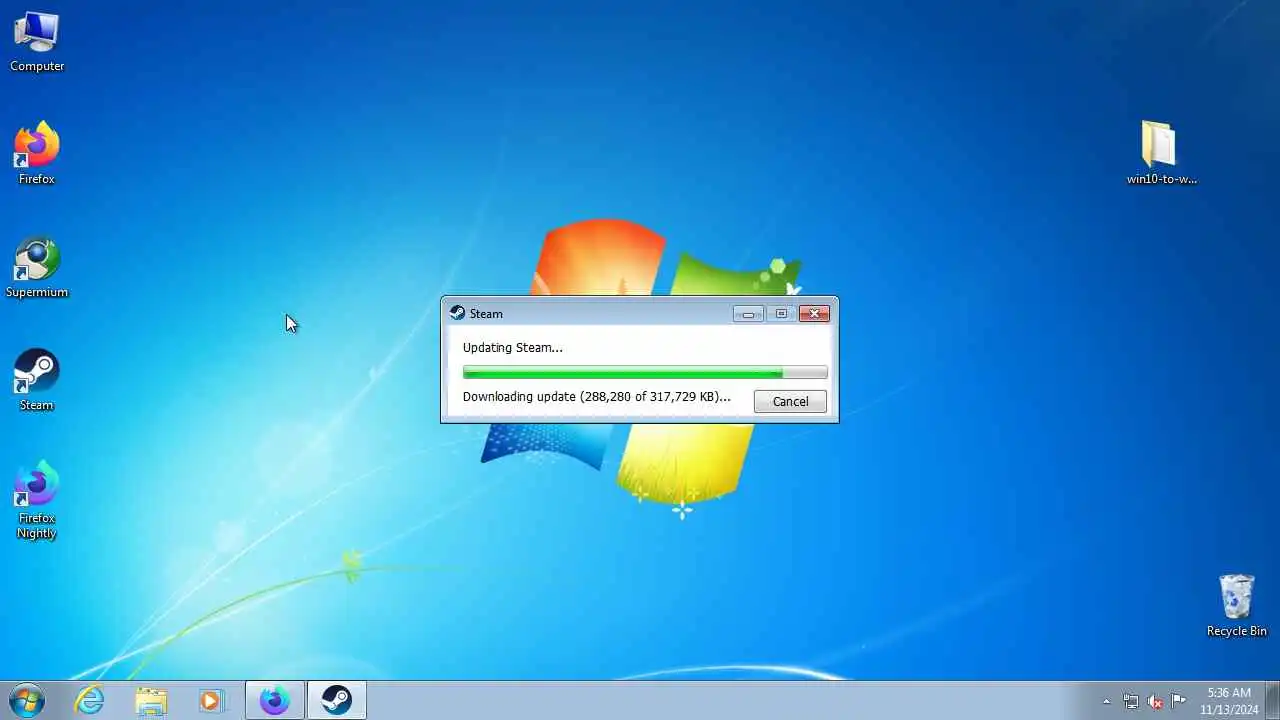This screenshot has height=720, width=1280.
Task: Click the Show desktop button
Action: click(1273, 701)
